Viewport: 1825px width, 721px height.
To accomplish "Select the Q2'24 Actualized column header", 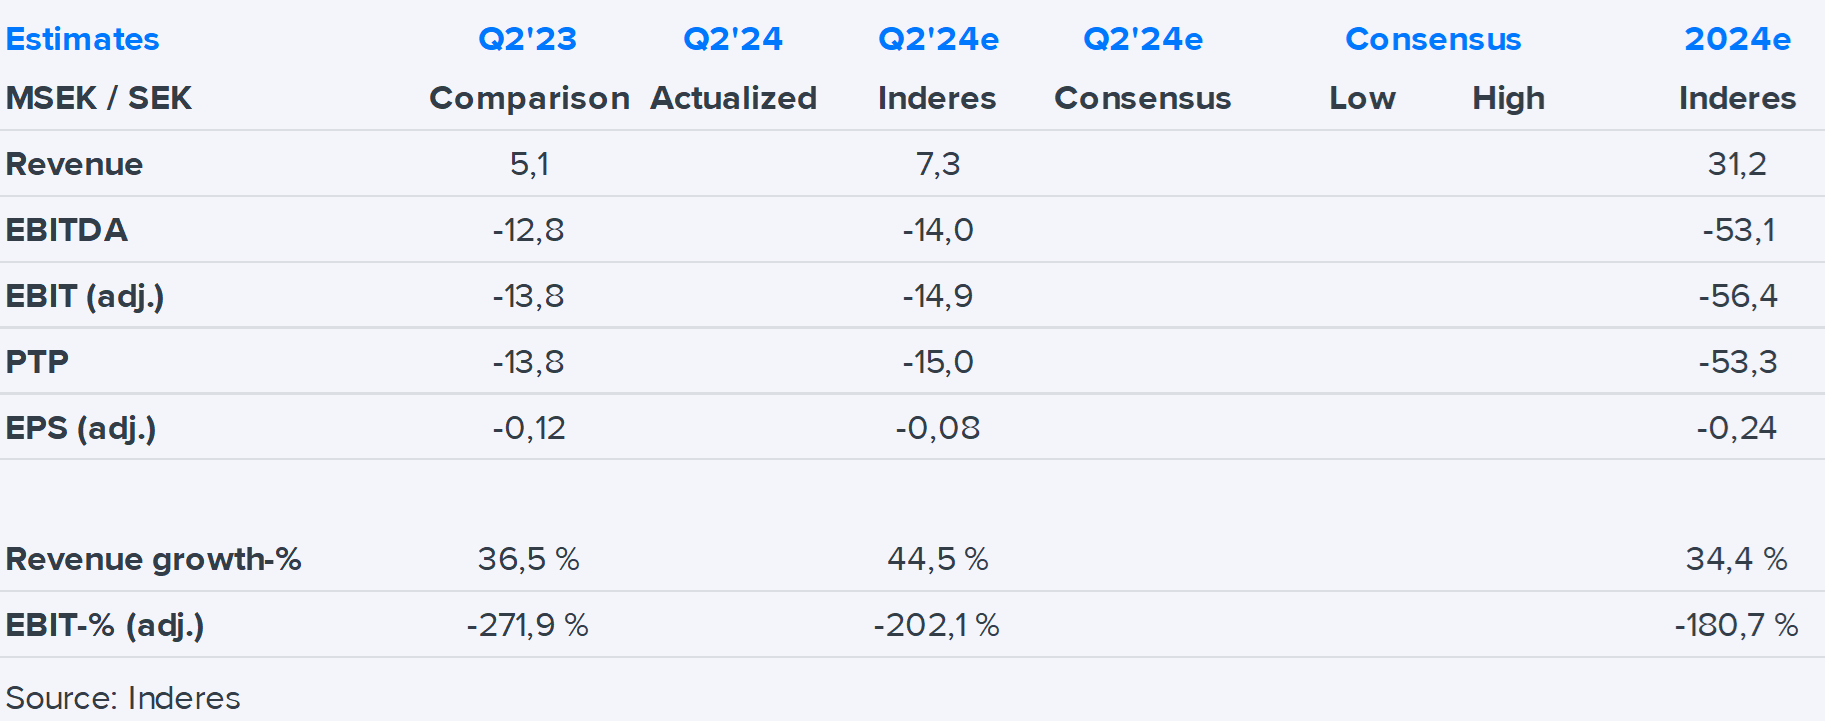I will 733,39.
